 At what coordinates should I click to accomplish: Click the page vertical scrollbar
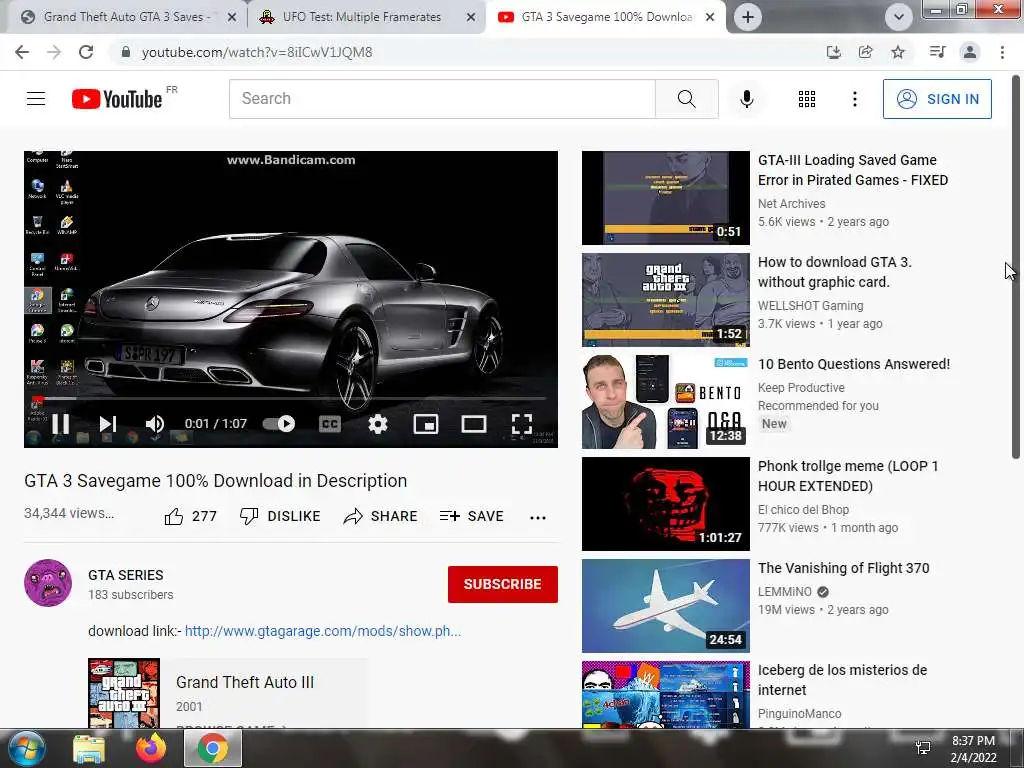tap(1016, 266)
